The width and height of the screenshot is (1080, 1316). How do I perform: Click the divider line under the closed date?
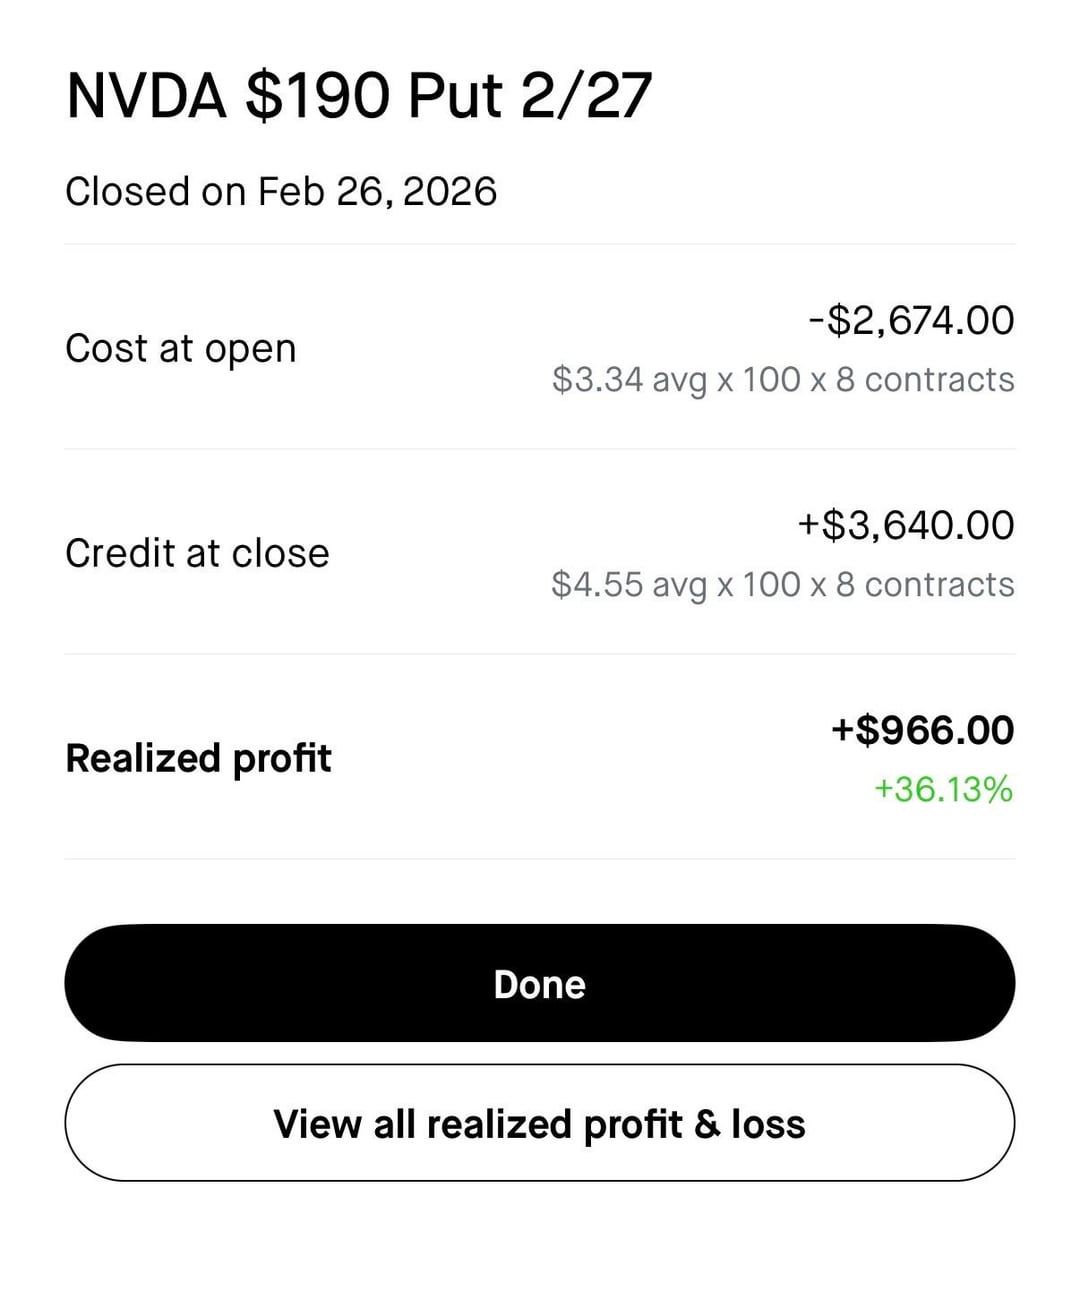(x=539, y=244)
